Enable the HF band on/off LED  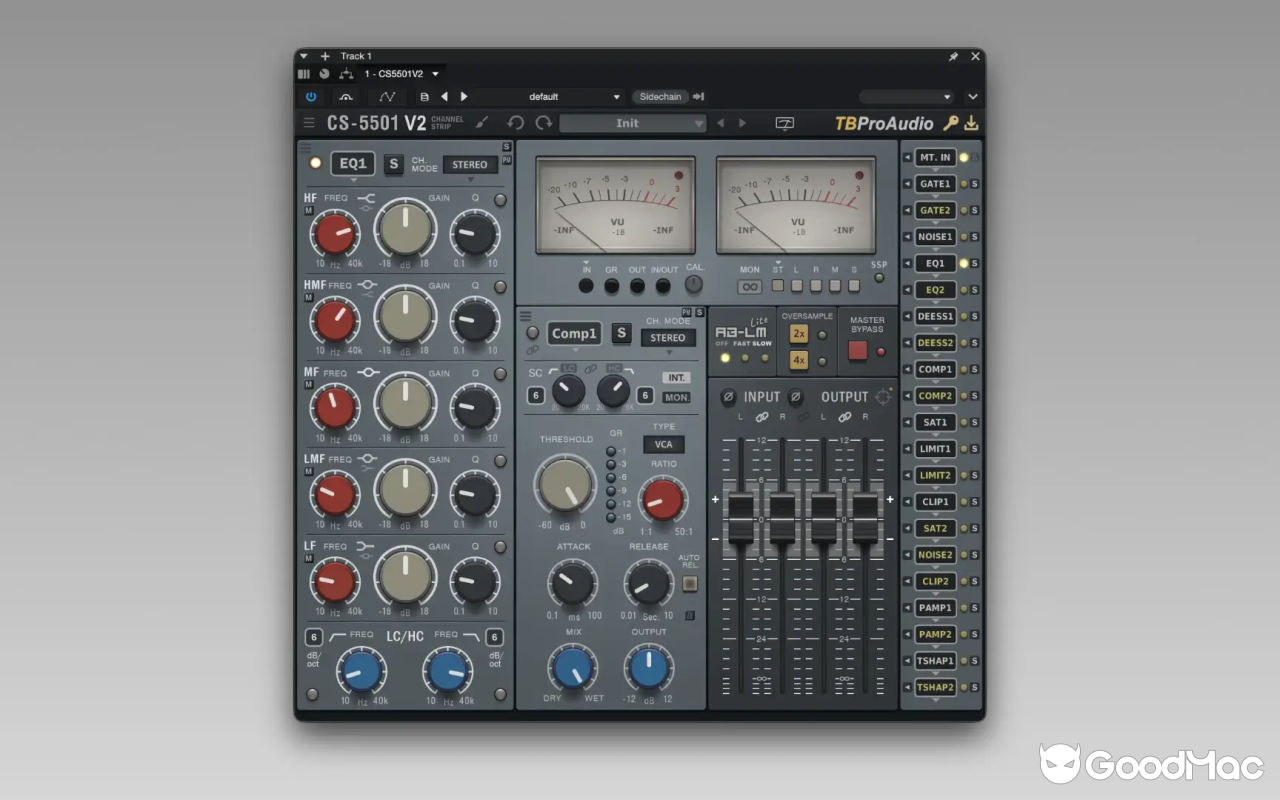[500, 200]
